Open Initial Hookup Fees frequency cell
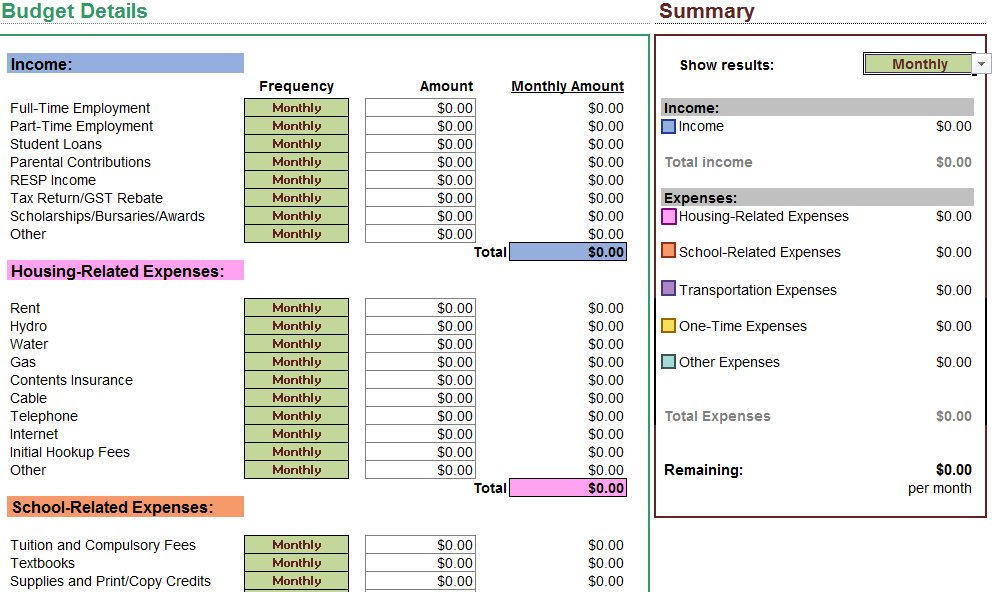 click(297, 452)
